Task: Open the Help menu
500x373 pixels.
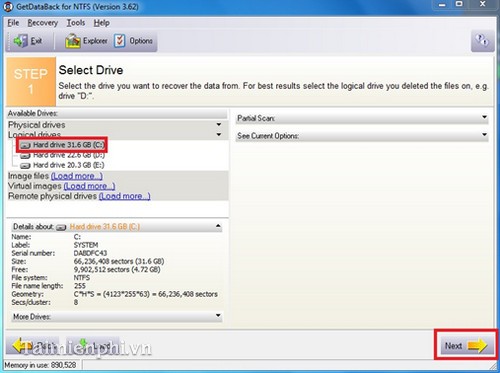Action: coord(101,23)
